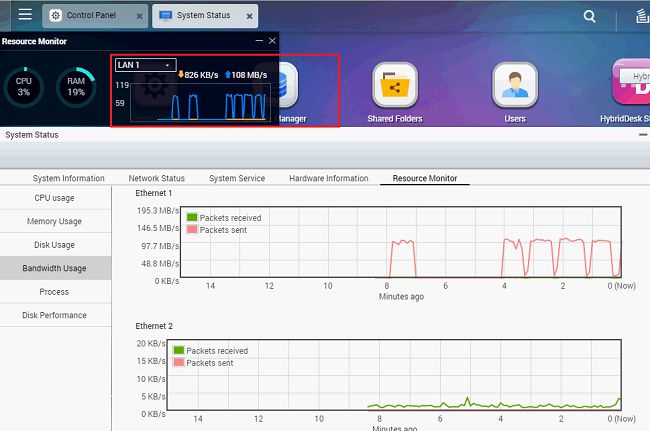Click Ethernet 2 pink Packets sent swatch
This screenshot has height=431, width=650.
(179, 362)
